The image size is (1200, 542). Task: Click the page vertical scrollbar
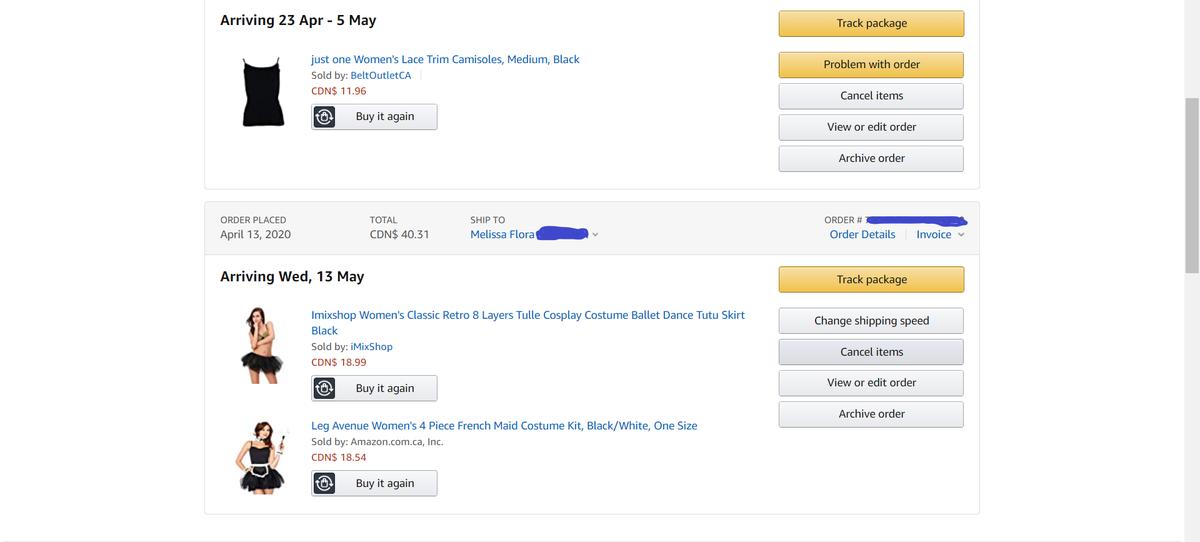coord(1191,185)
